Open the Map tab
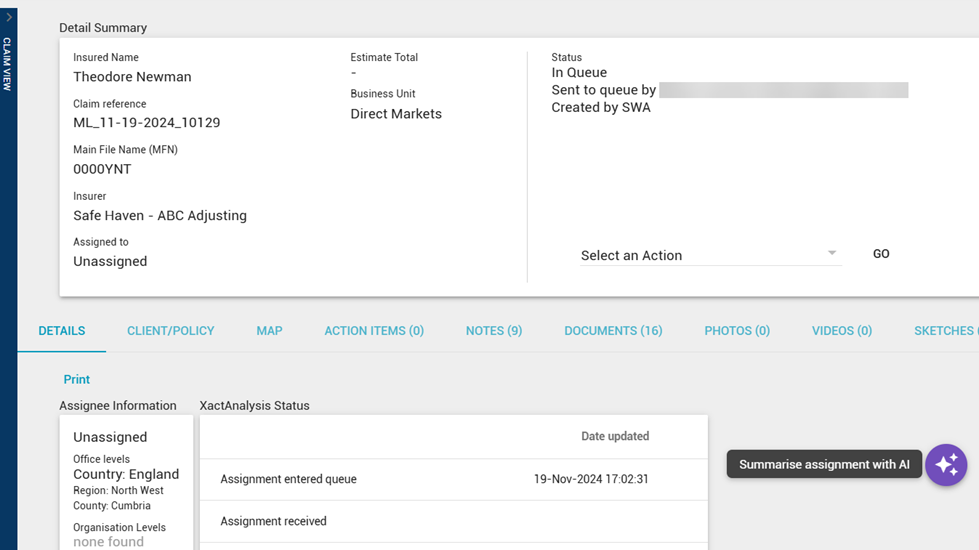This screenshot has width=979, height=550. pos(269,331)
